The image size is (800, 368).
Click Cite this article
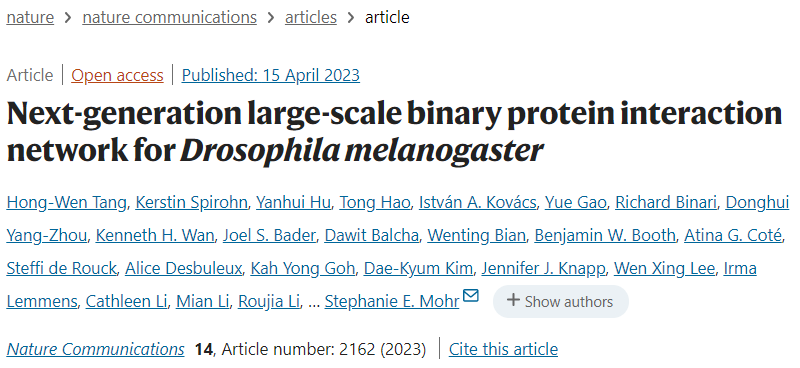click(x=503, y=349)
